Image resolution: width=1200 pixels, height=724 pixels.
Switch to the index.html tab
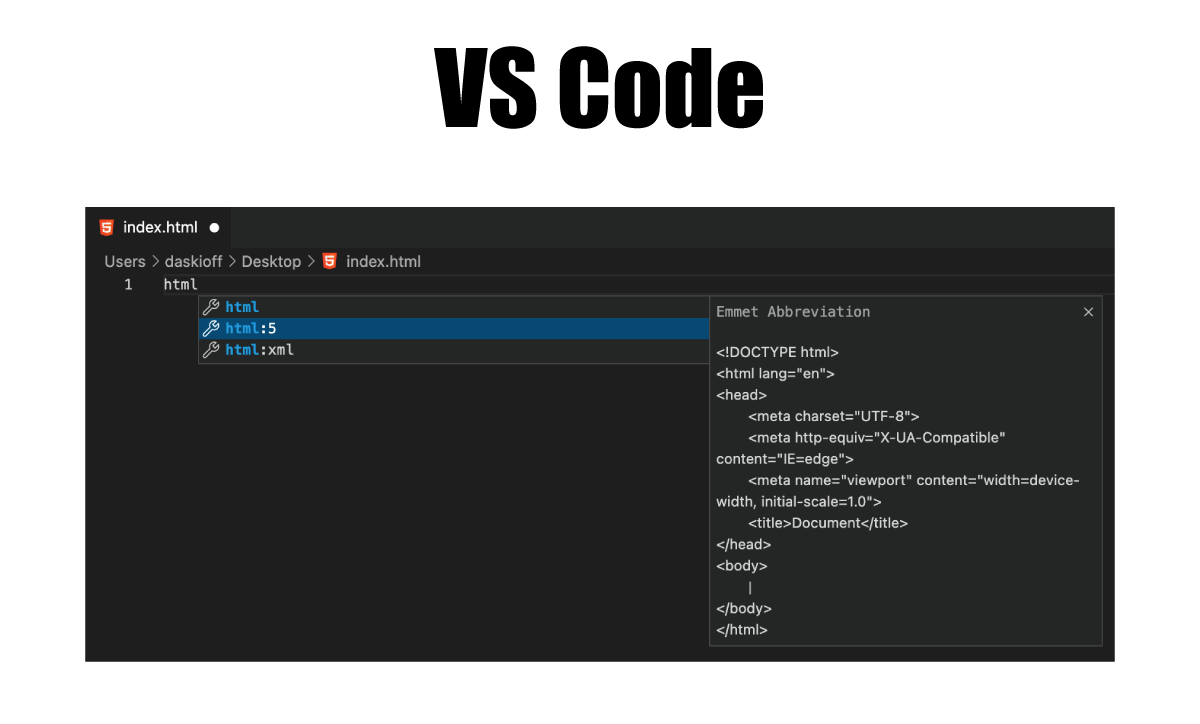[x=160, y=227]
